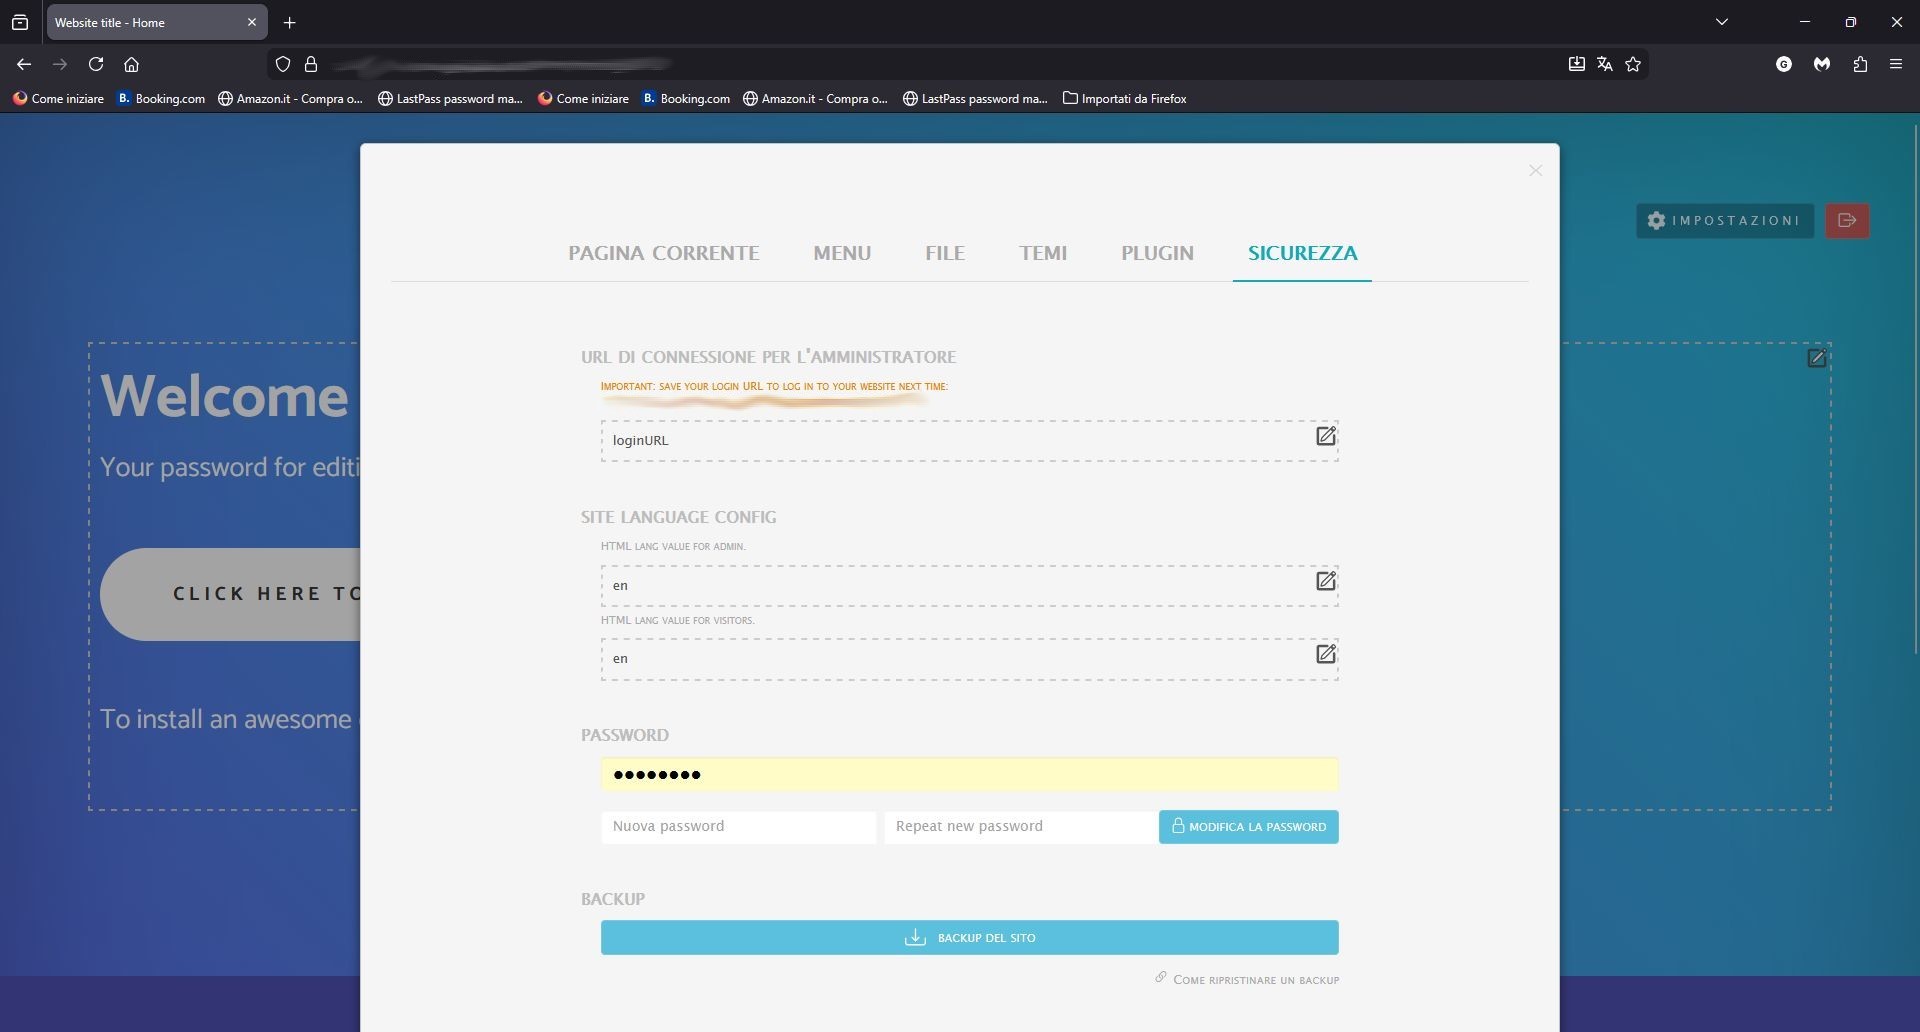
Task: Close the settings modal with X
Action: pos(1535,171)
